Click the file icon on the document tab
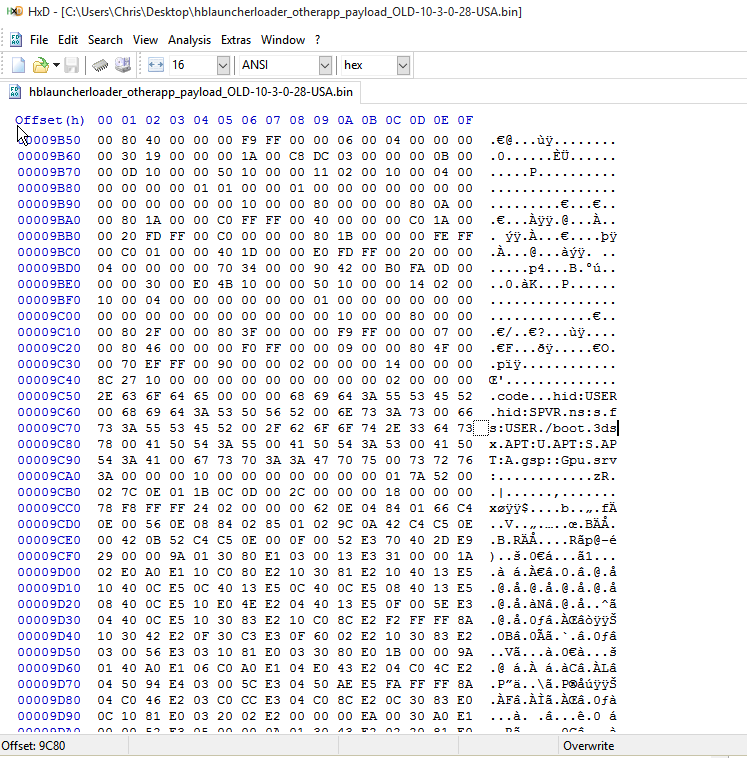Image resolution: width=747 pixels, height=758 pixels. tap(15, 92)
